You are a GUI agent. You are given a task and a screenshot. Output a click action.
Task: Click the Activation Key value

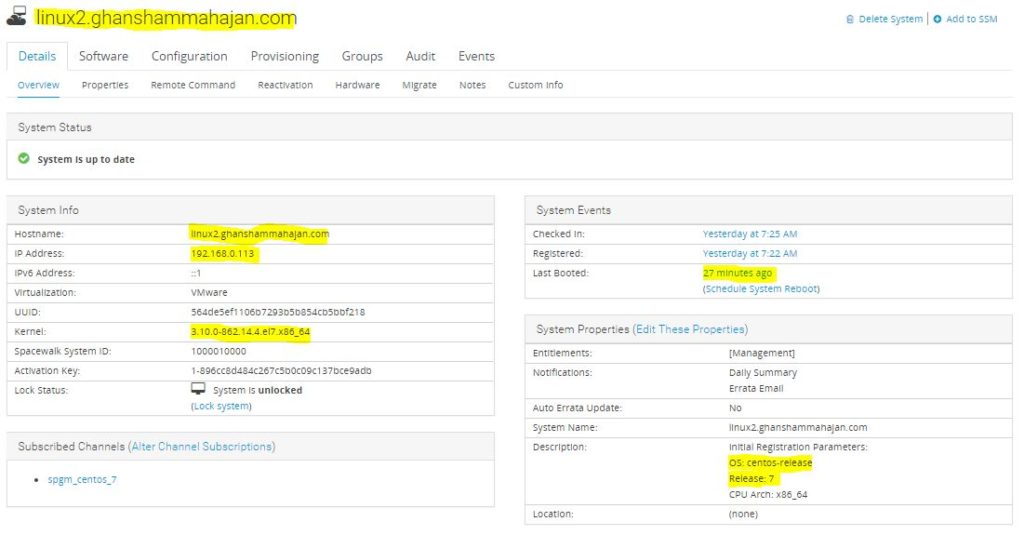[281, 371]
